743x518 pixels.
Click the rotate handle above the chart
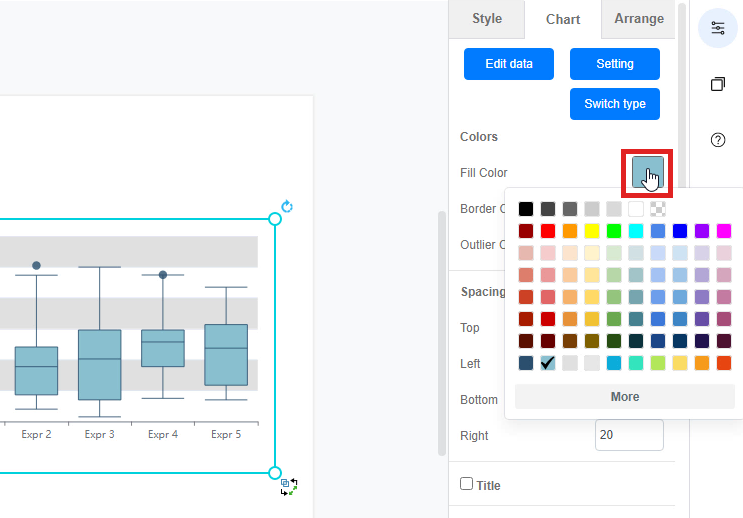tap(287, 207)
